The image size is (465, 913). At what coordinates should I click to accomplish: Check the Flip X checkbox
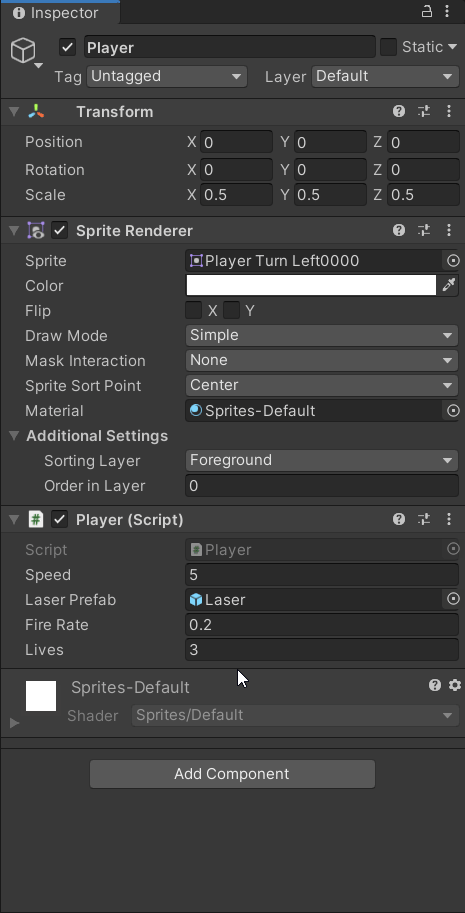[194, 310]
